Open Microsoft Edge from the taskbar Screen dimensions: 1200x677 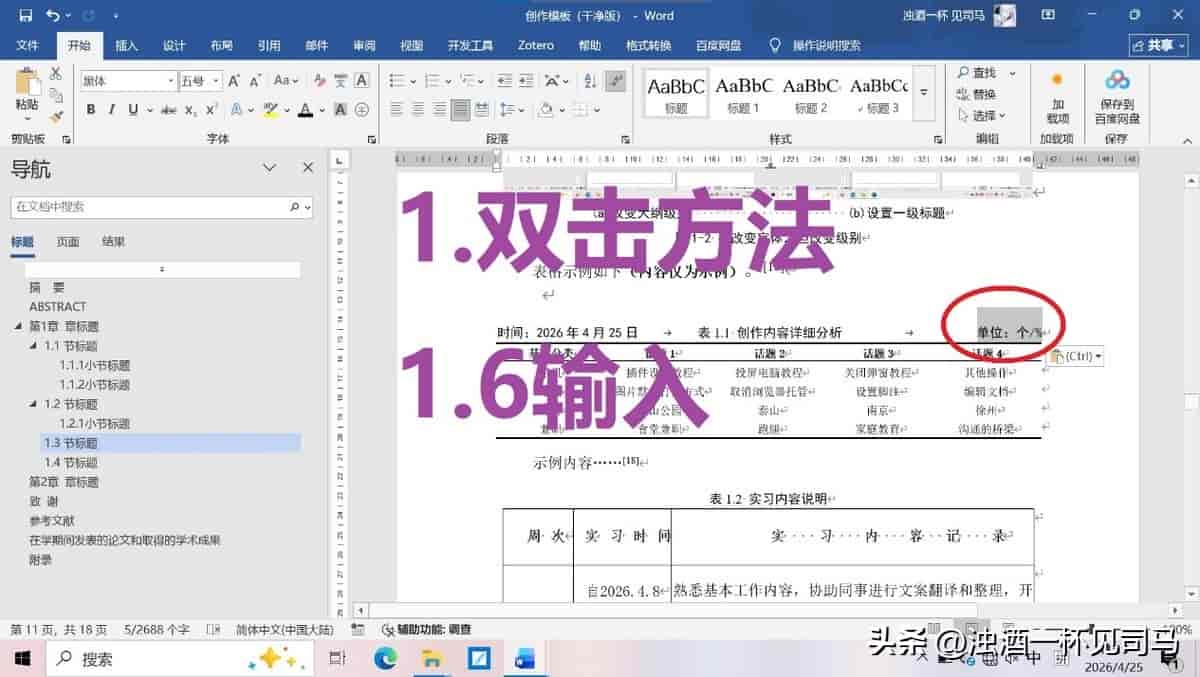point(385,659)
